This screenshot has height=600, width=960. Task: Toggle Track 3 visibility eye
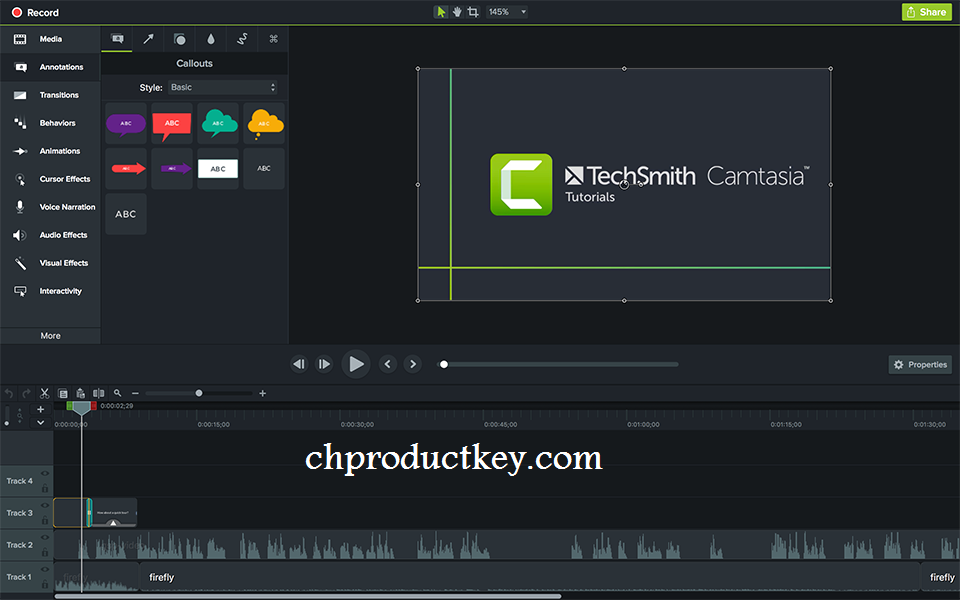[x=45, y=505]
